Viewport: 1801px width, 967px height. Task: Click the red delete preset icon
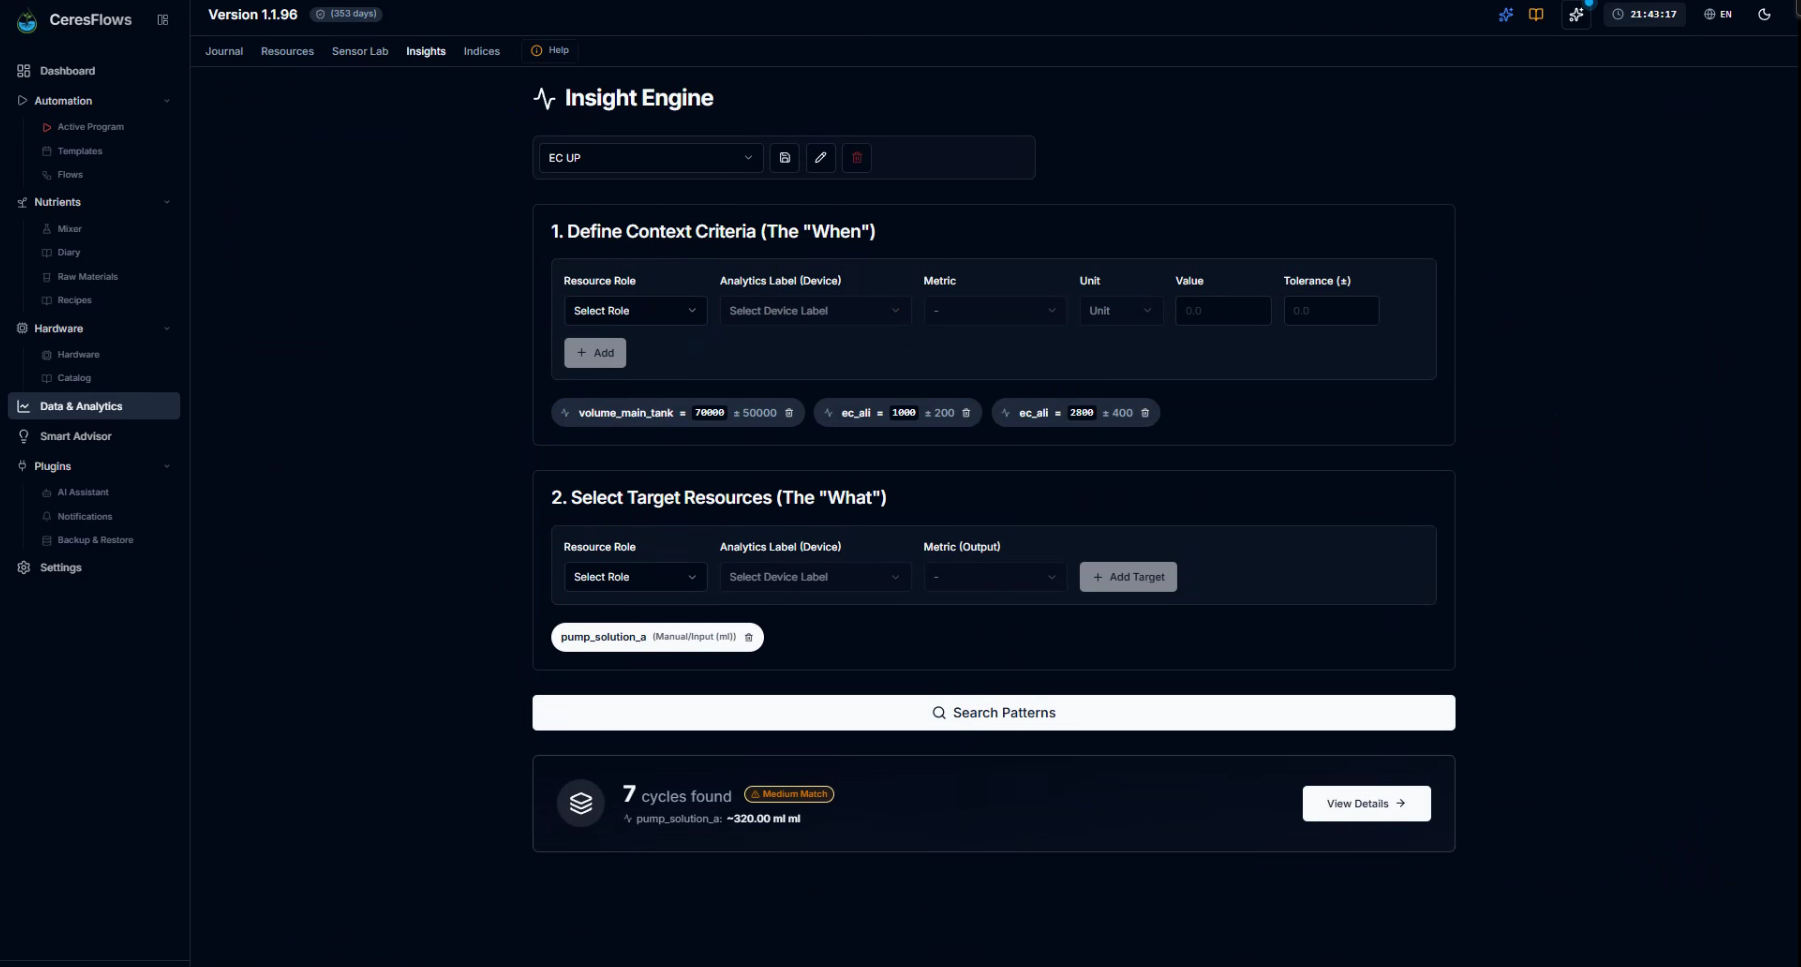click(x=857, y=158)
